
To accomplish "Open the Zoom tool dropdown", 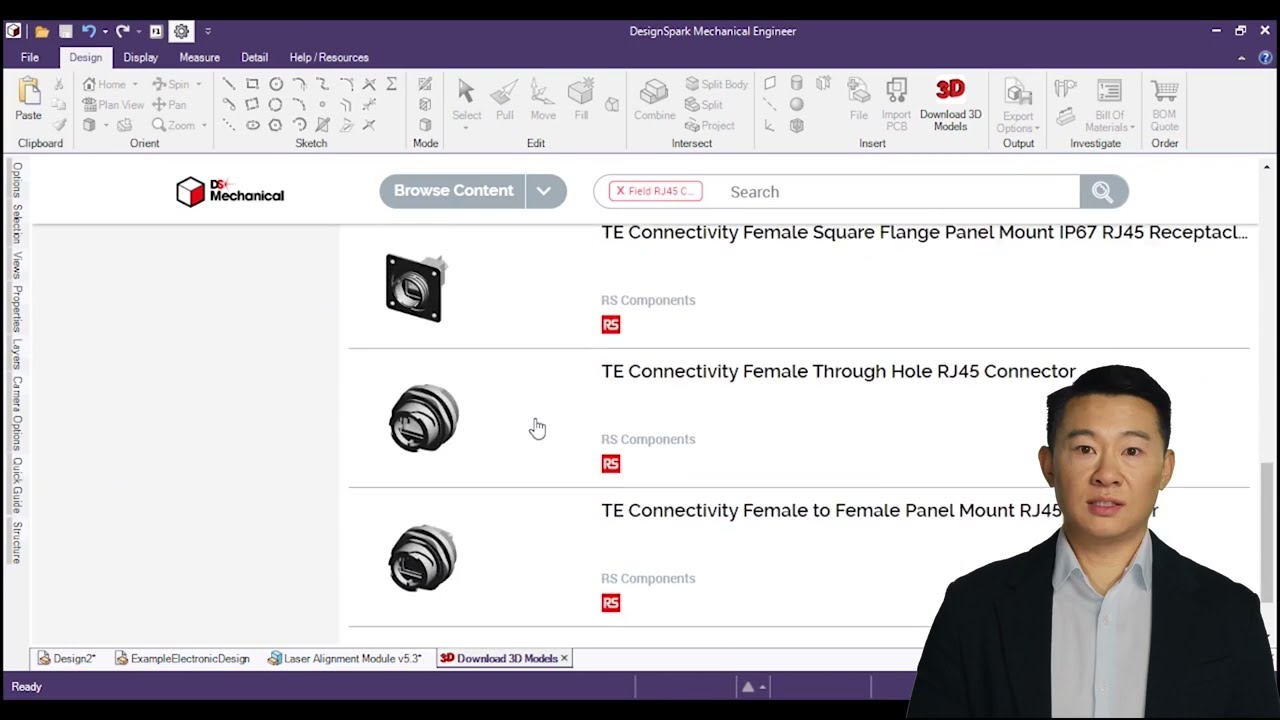I will (204, 125).
